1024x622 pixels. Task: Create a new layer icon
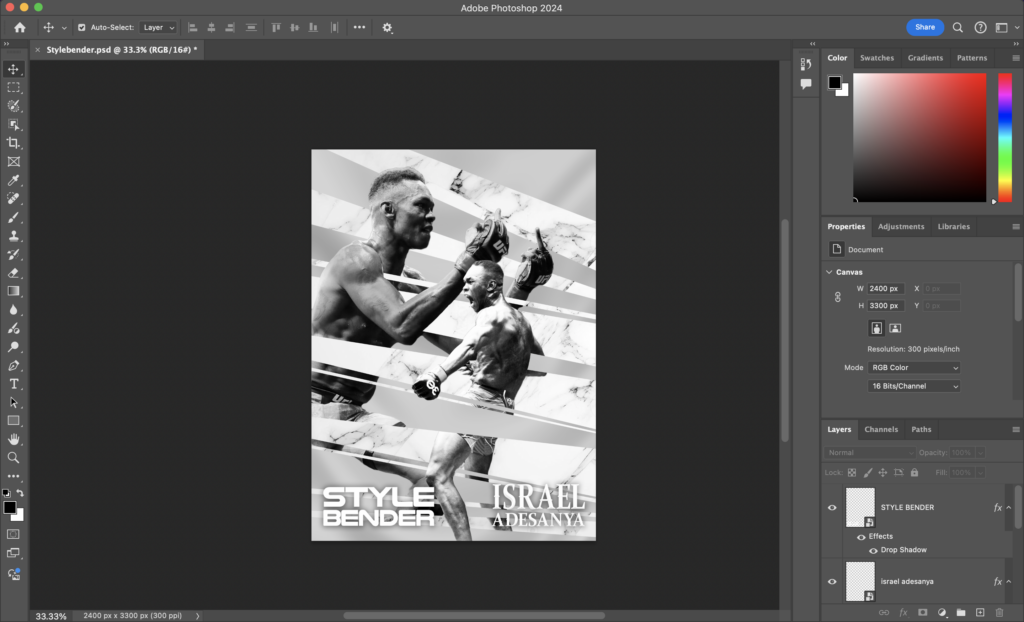980,612
